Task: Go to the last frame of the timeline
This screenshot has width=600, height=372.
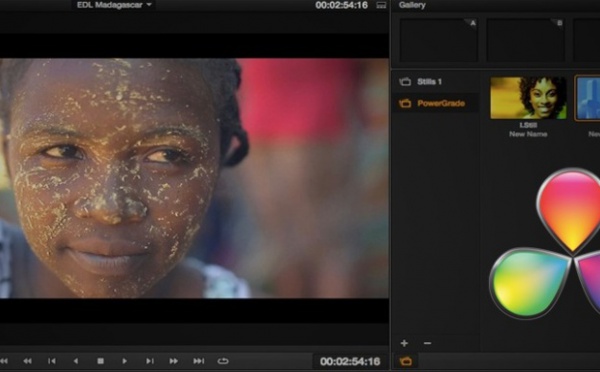Action: tap(199, 361)
